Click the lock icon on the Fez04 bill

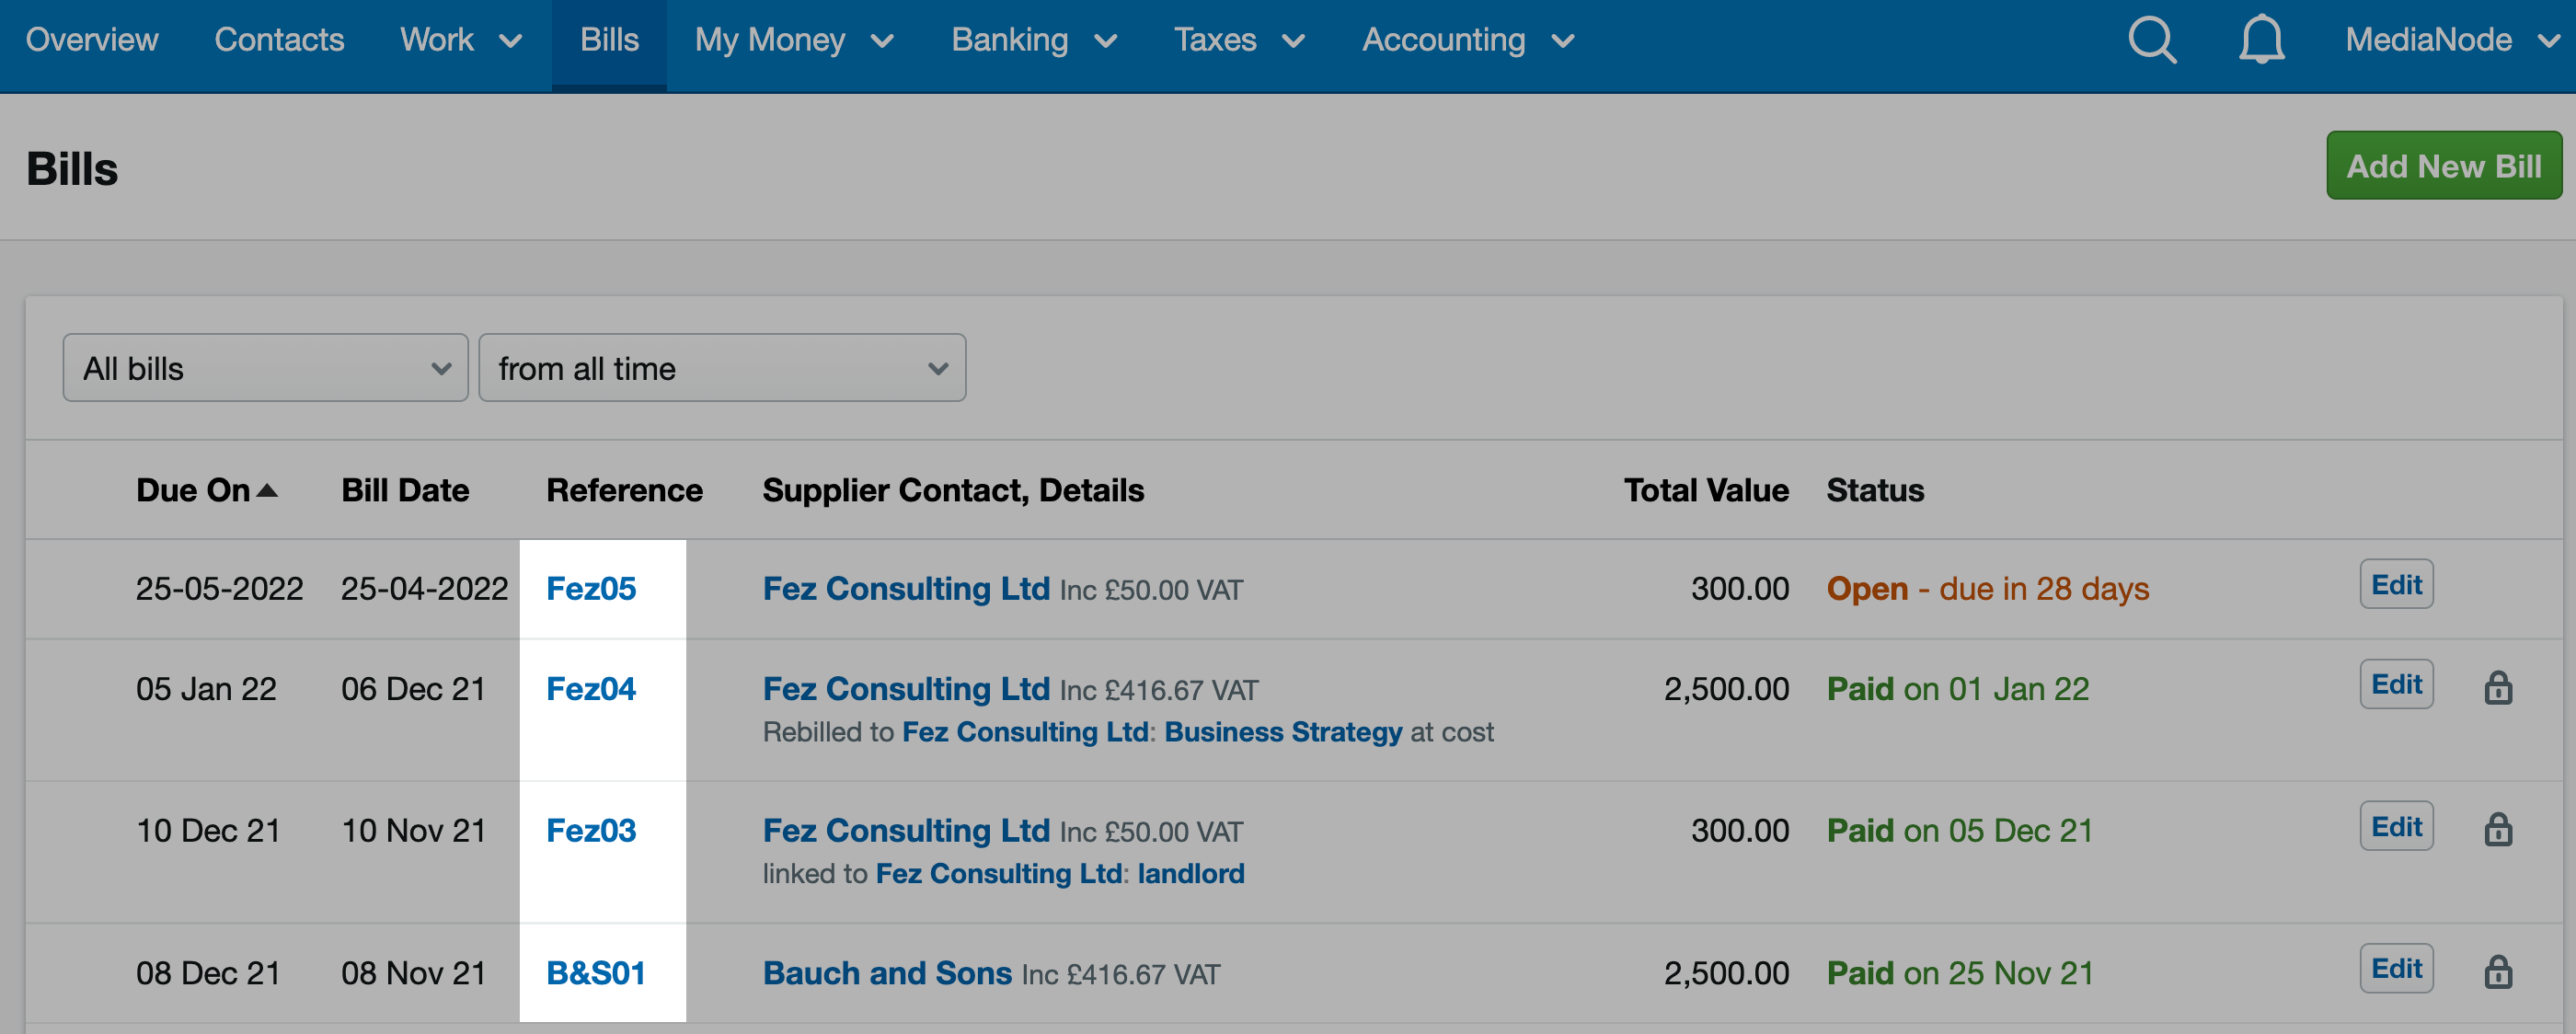coord(2498,687)
